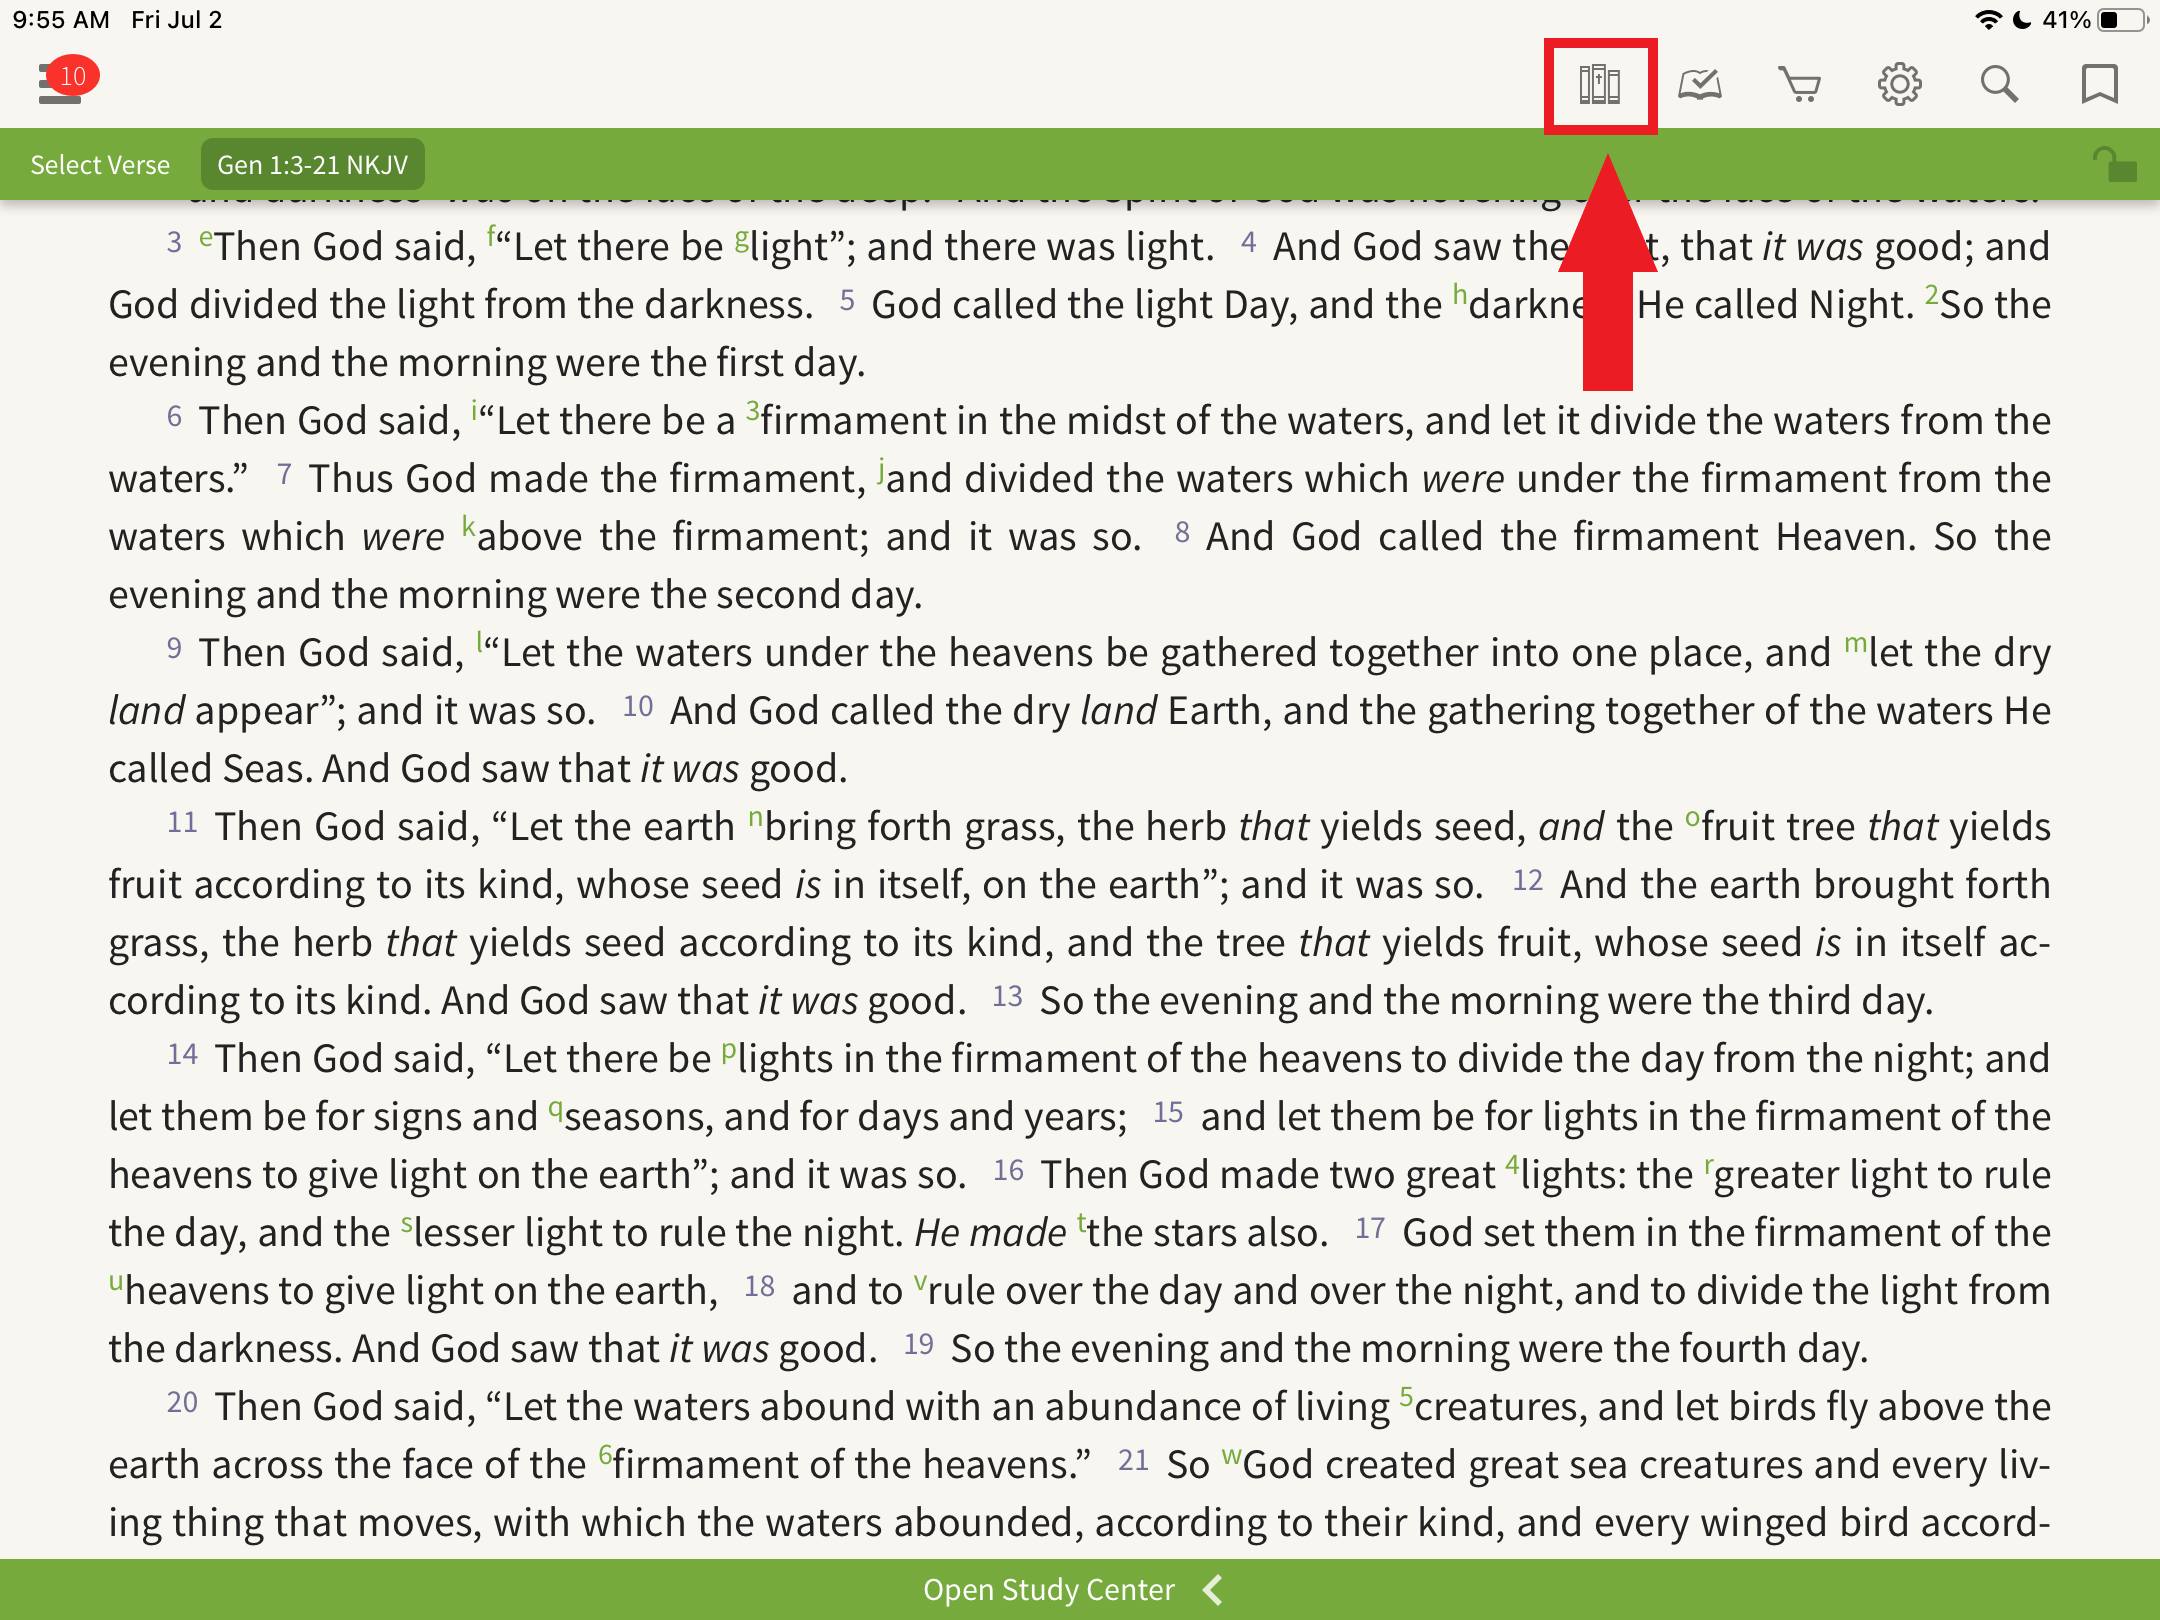Viewport: 2160px width, 1620px height.
Task: Open footnote 2 before "So the evening"
Action: [1931, 294]
